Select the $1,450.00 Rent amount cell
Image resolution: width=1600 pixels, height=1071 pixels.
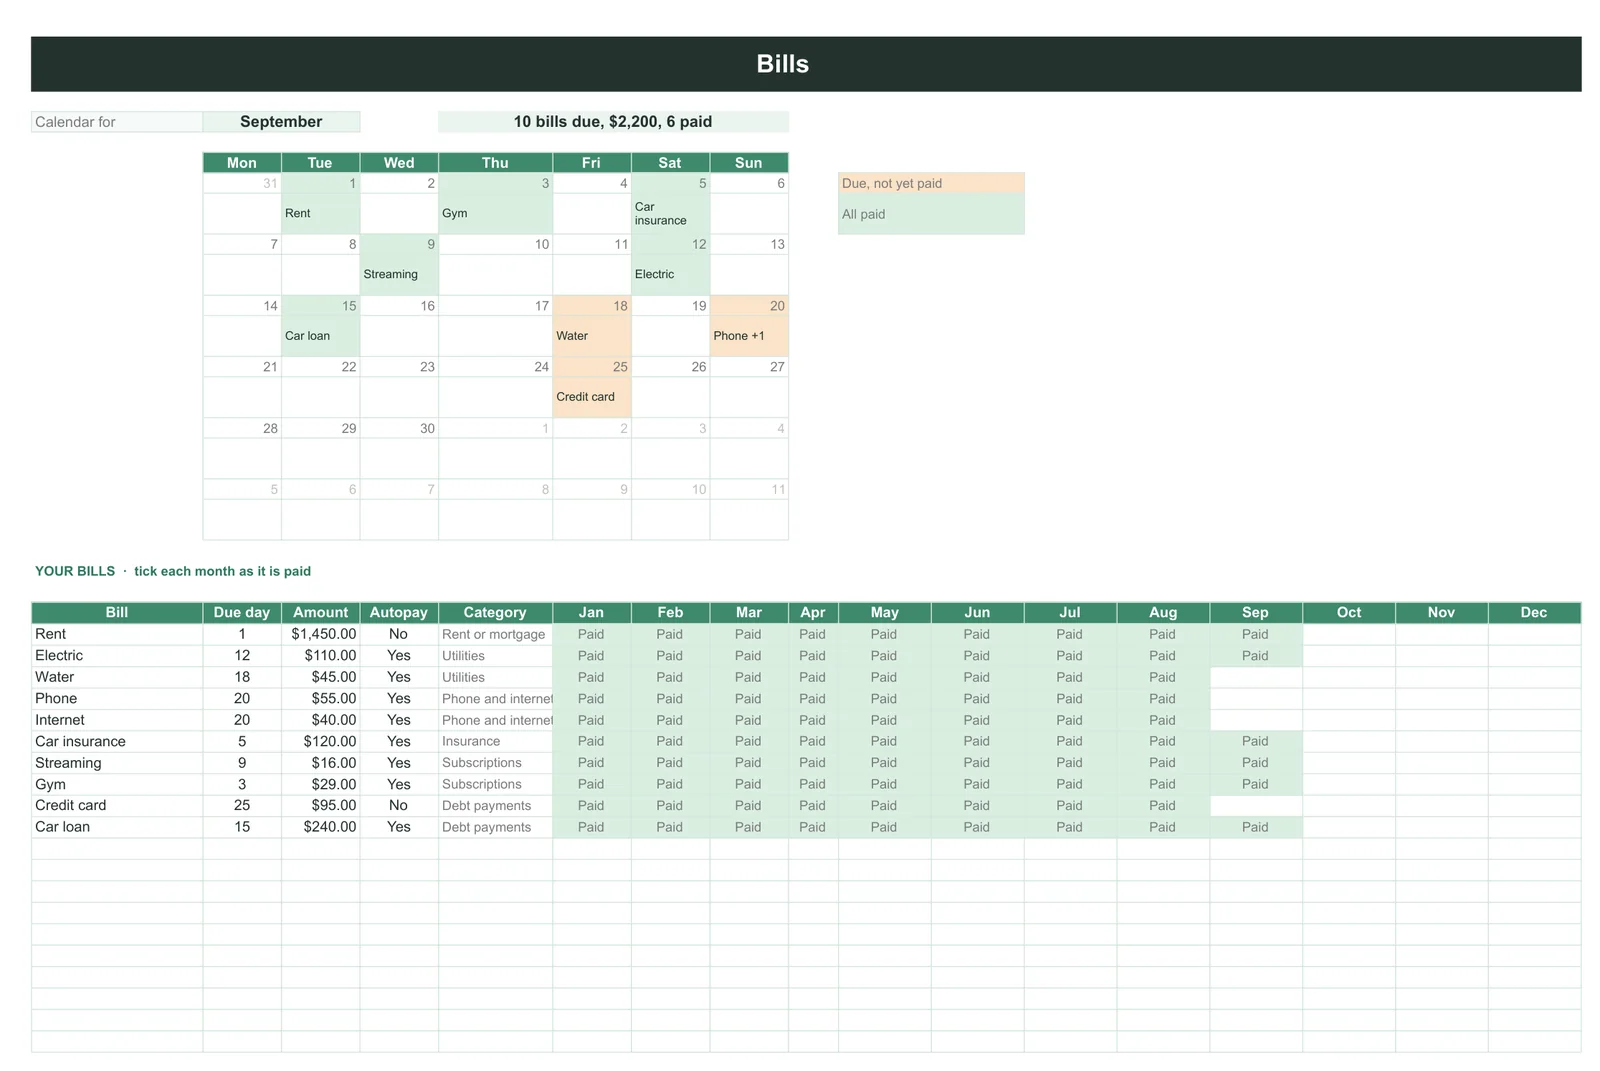pyautogui.click(x=320, y=634)
